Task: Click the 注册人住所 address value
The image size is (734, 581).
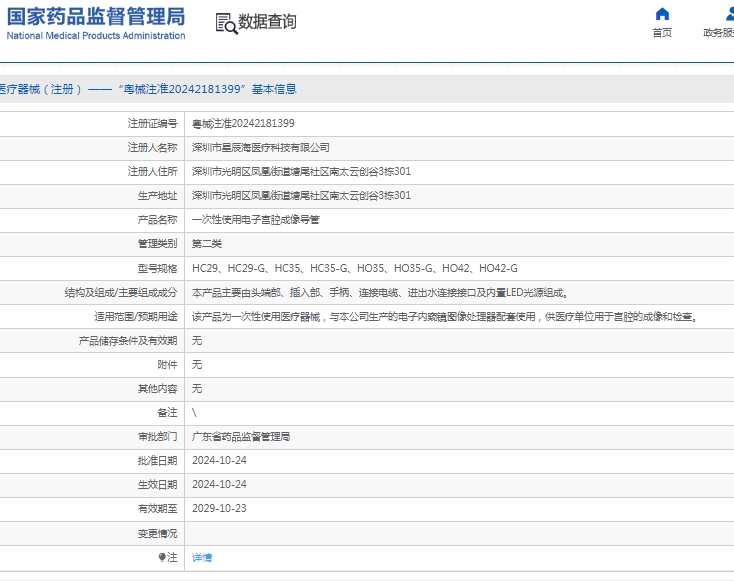Action: 301,172
